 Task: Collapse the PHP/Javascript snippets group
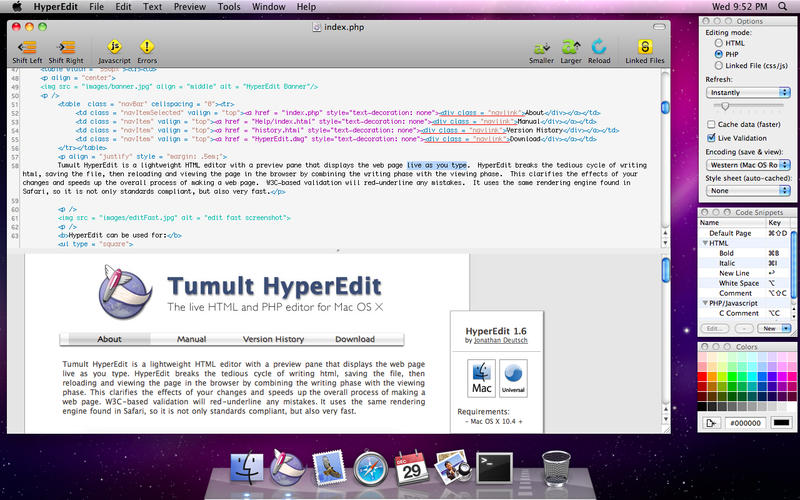(705, 303)
